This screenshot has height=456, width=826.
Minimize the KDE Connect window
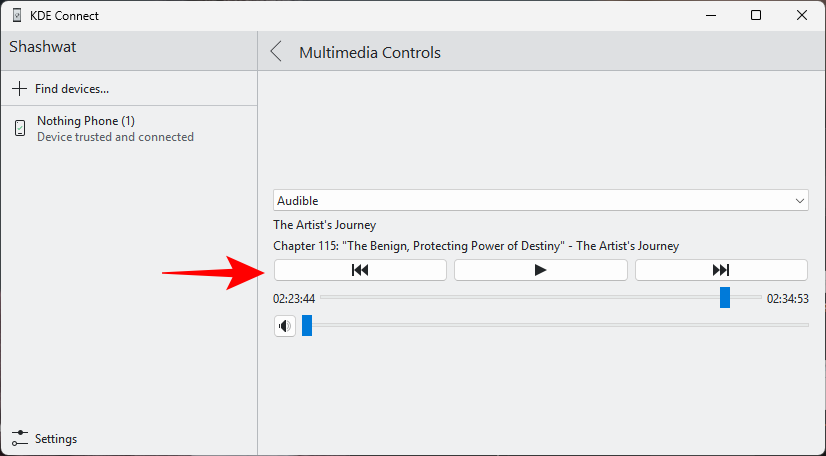pos(710,16)
